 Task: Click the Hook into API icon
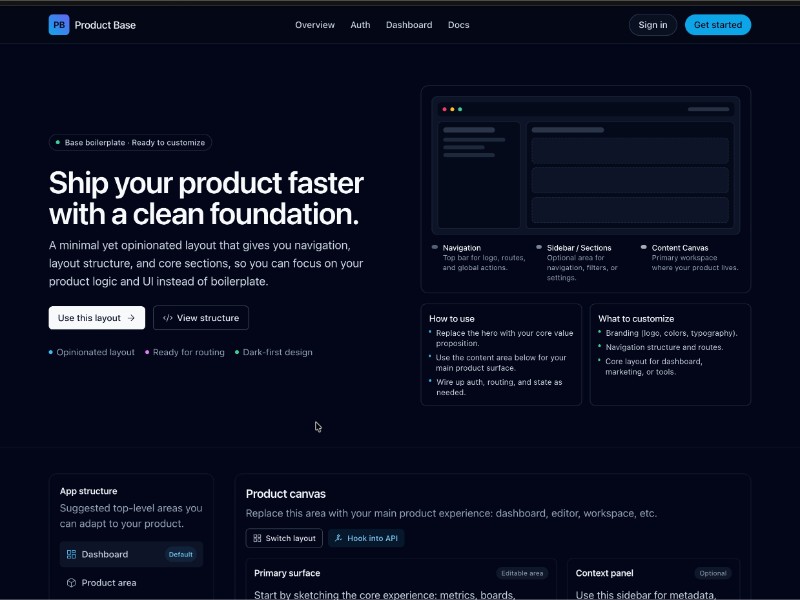click(338, 538)
